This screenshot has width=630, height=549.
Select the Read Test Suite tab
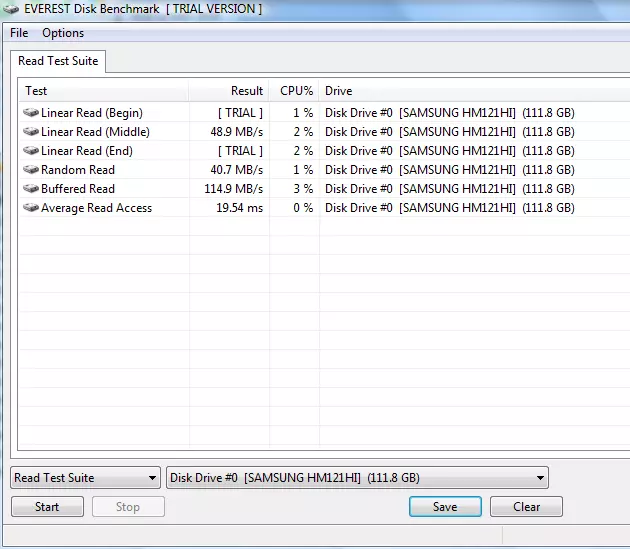click(x=59, y=61)
